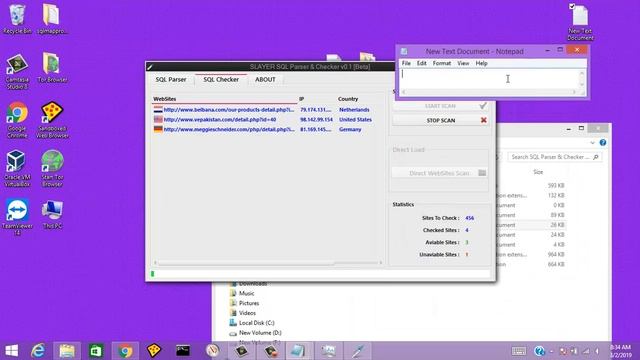Open Internet Explorer from taskbar
Screen dimensions: 640x360
tap(38, 351)
